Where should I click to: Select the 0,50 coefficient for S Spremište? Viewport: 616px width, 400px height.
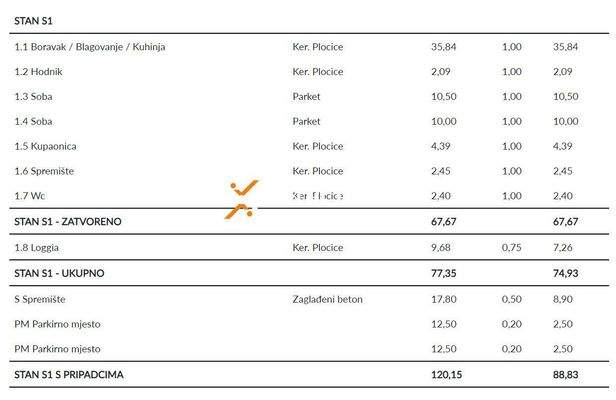pos(511,299)
